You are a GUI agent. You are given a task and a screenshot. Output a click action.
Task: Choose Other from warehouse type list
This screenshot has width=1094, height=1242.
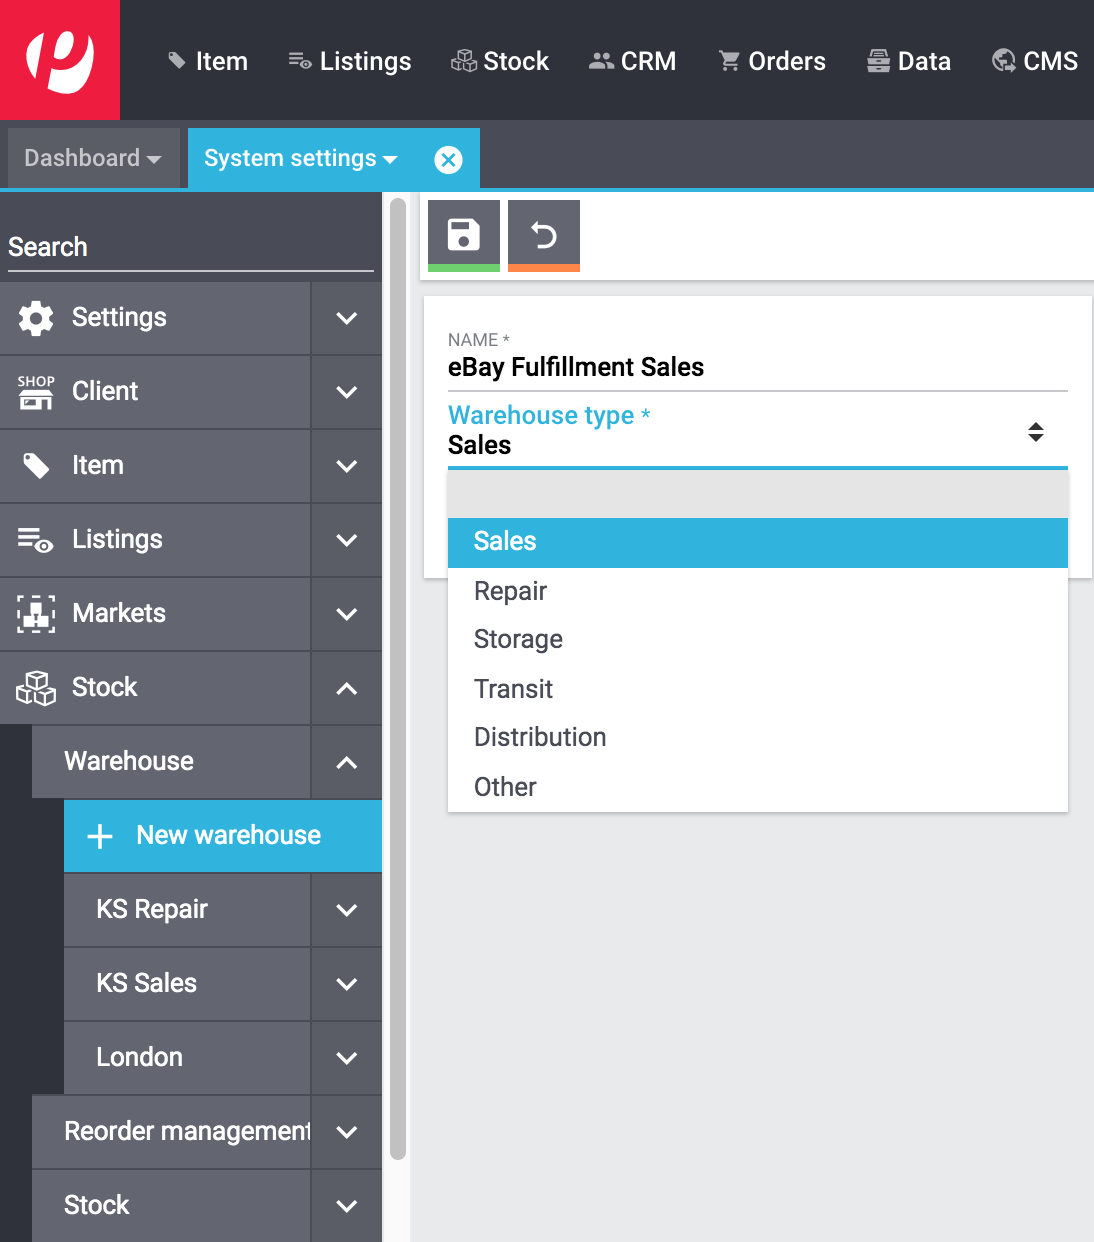coord(758,787)
